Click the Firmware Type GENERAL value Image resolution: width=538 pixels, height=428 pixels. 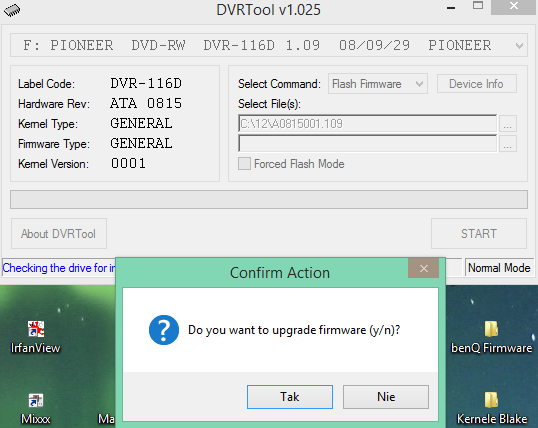[x=141, y=143]
